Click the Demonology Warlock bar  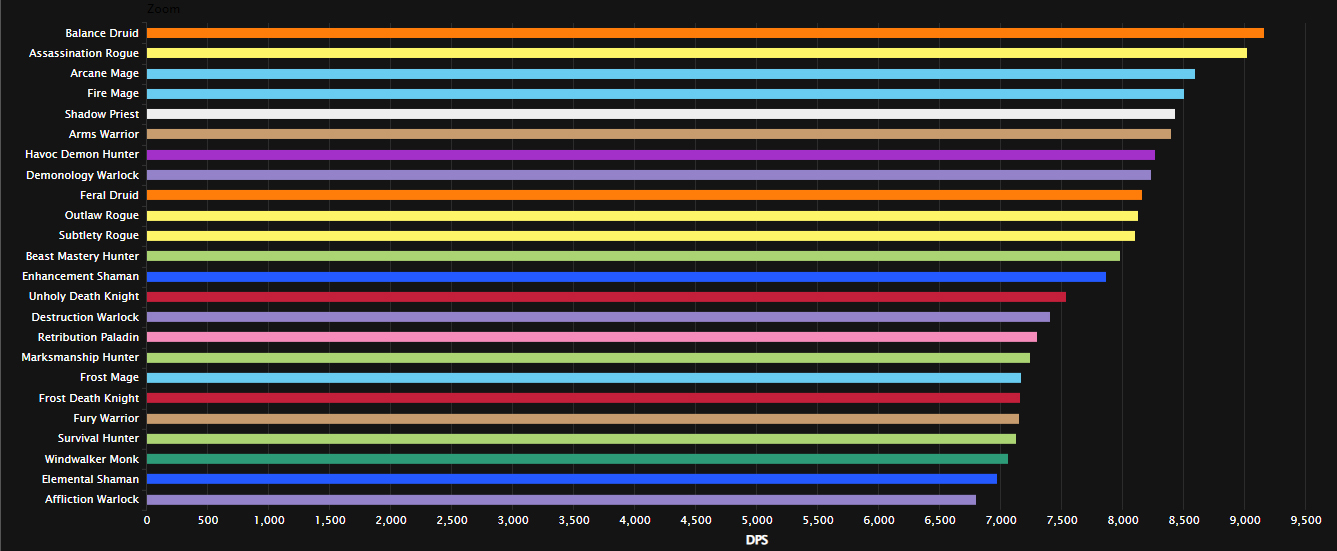(x=649, y=175)
